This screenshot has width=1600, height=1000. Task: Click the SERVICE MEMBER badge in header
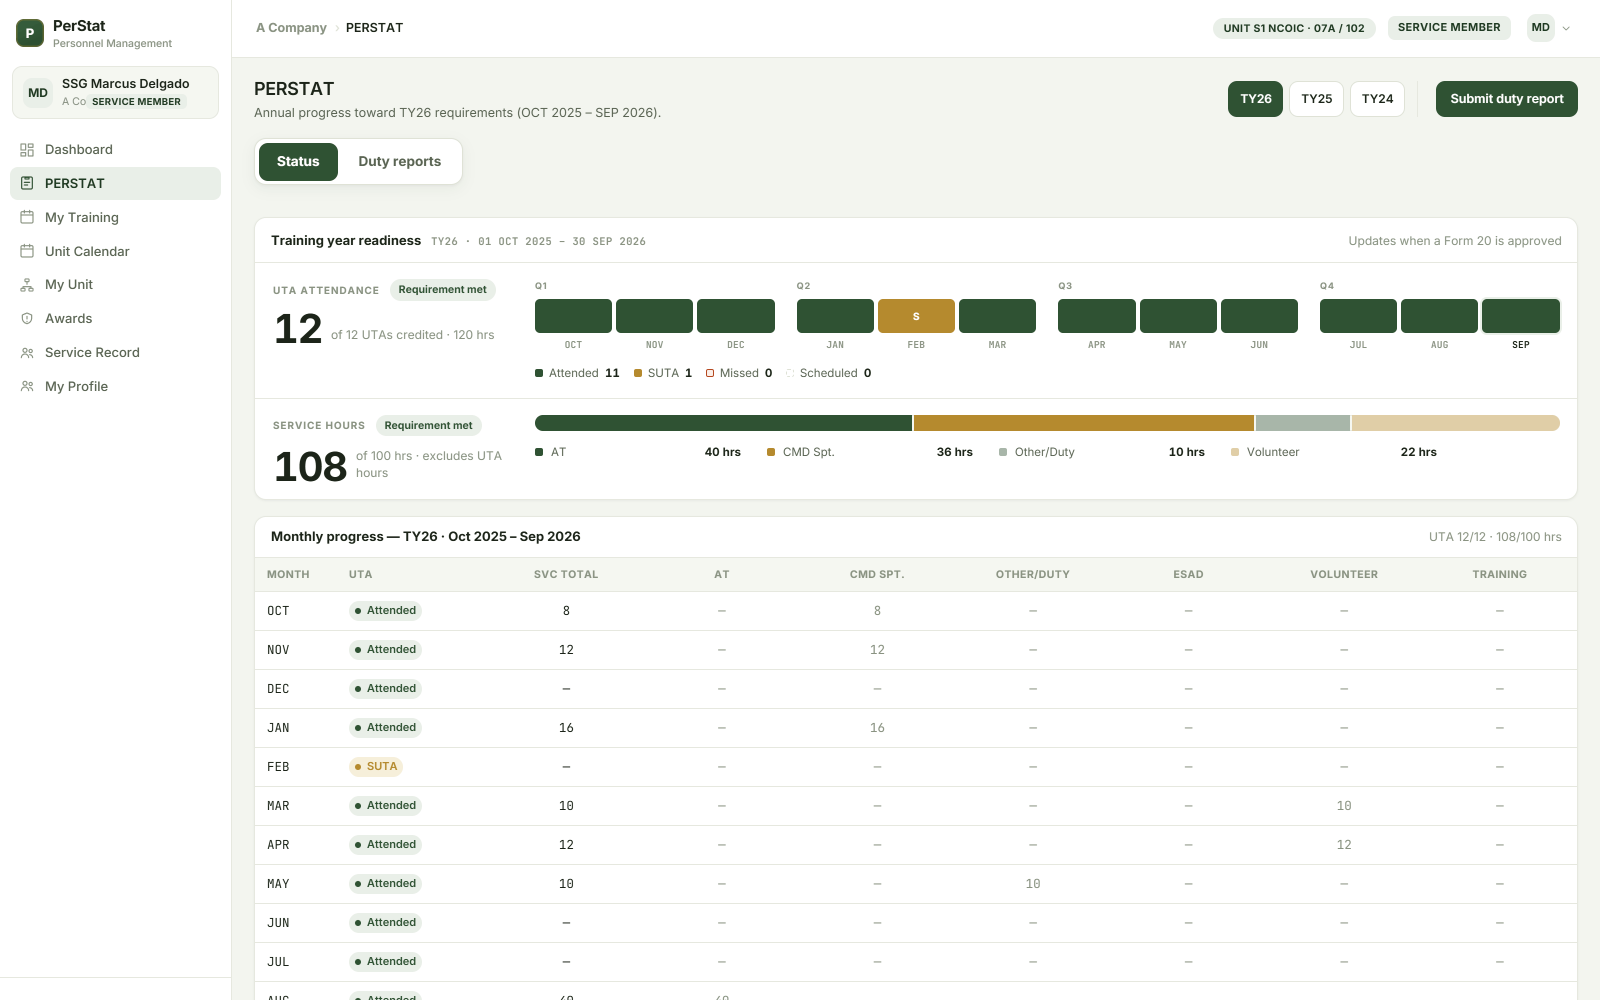[x=1449, y=28]
